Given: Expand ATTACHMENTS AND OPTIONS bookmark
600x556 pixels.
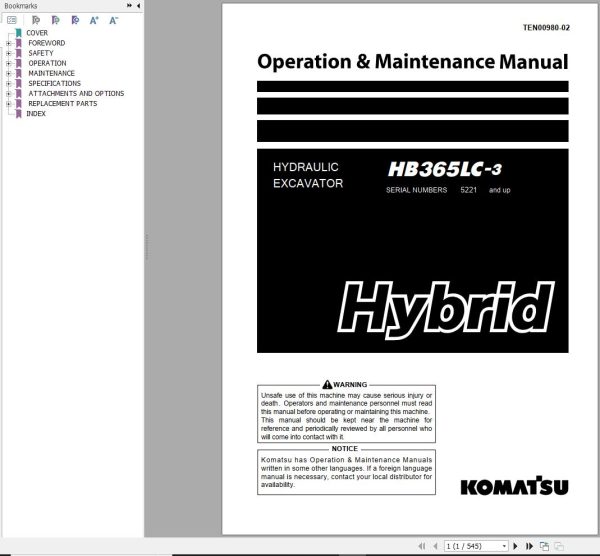Looking at the screenshot, I should coord(8,93).
